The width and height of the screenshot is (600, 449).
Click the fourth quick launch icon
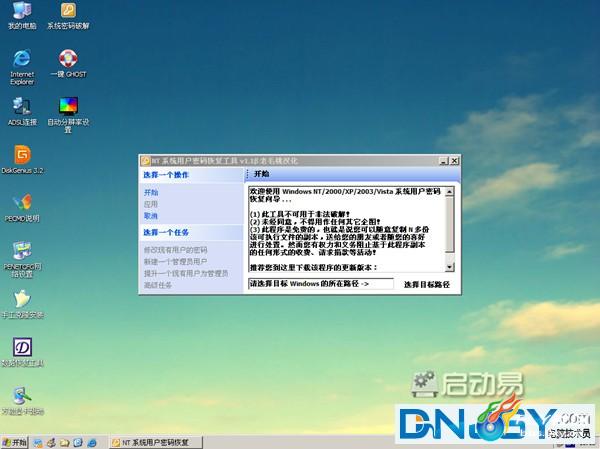78,443
